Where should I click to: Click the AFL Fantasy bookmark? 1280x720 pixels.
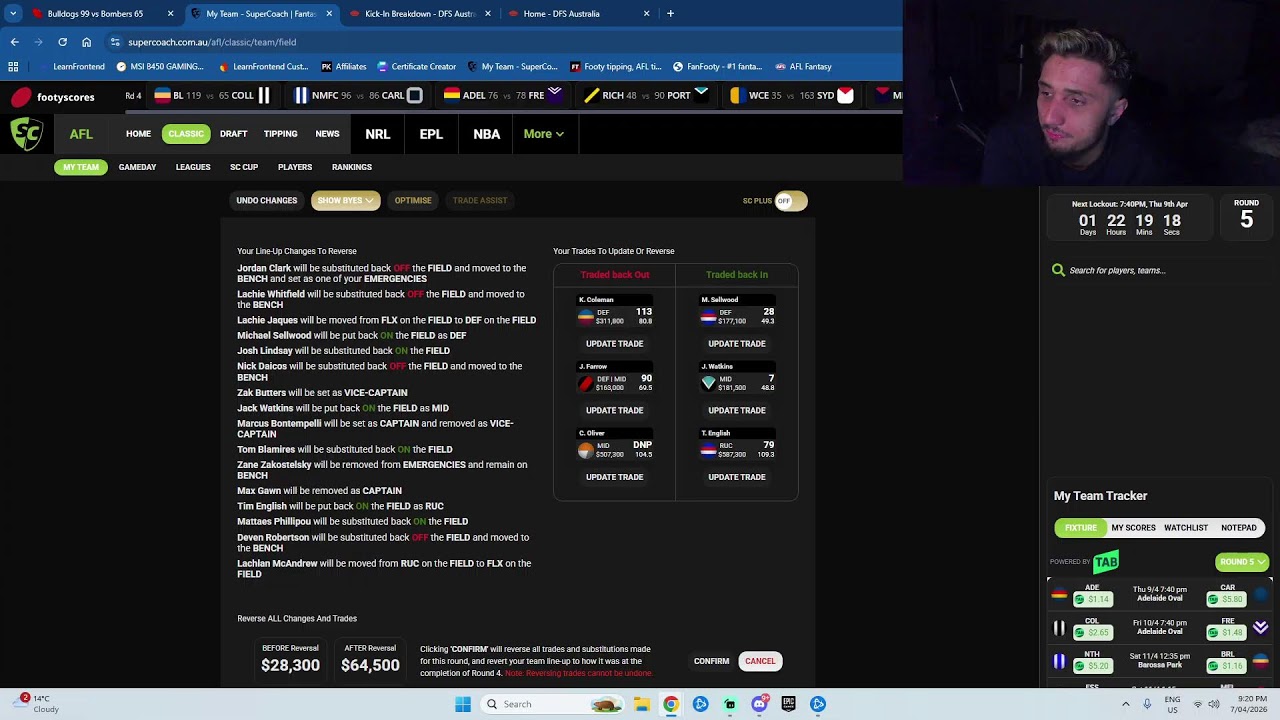[803, 67]
